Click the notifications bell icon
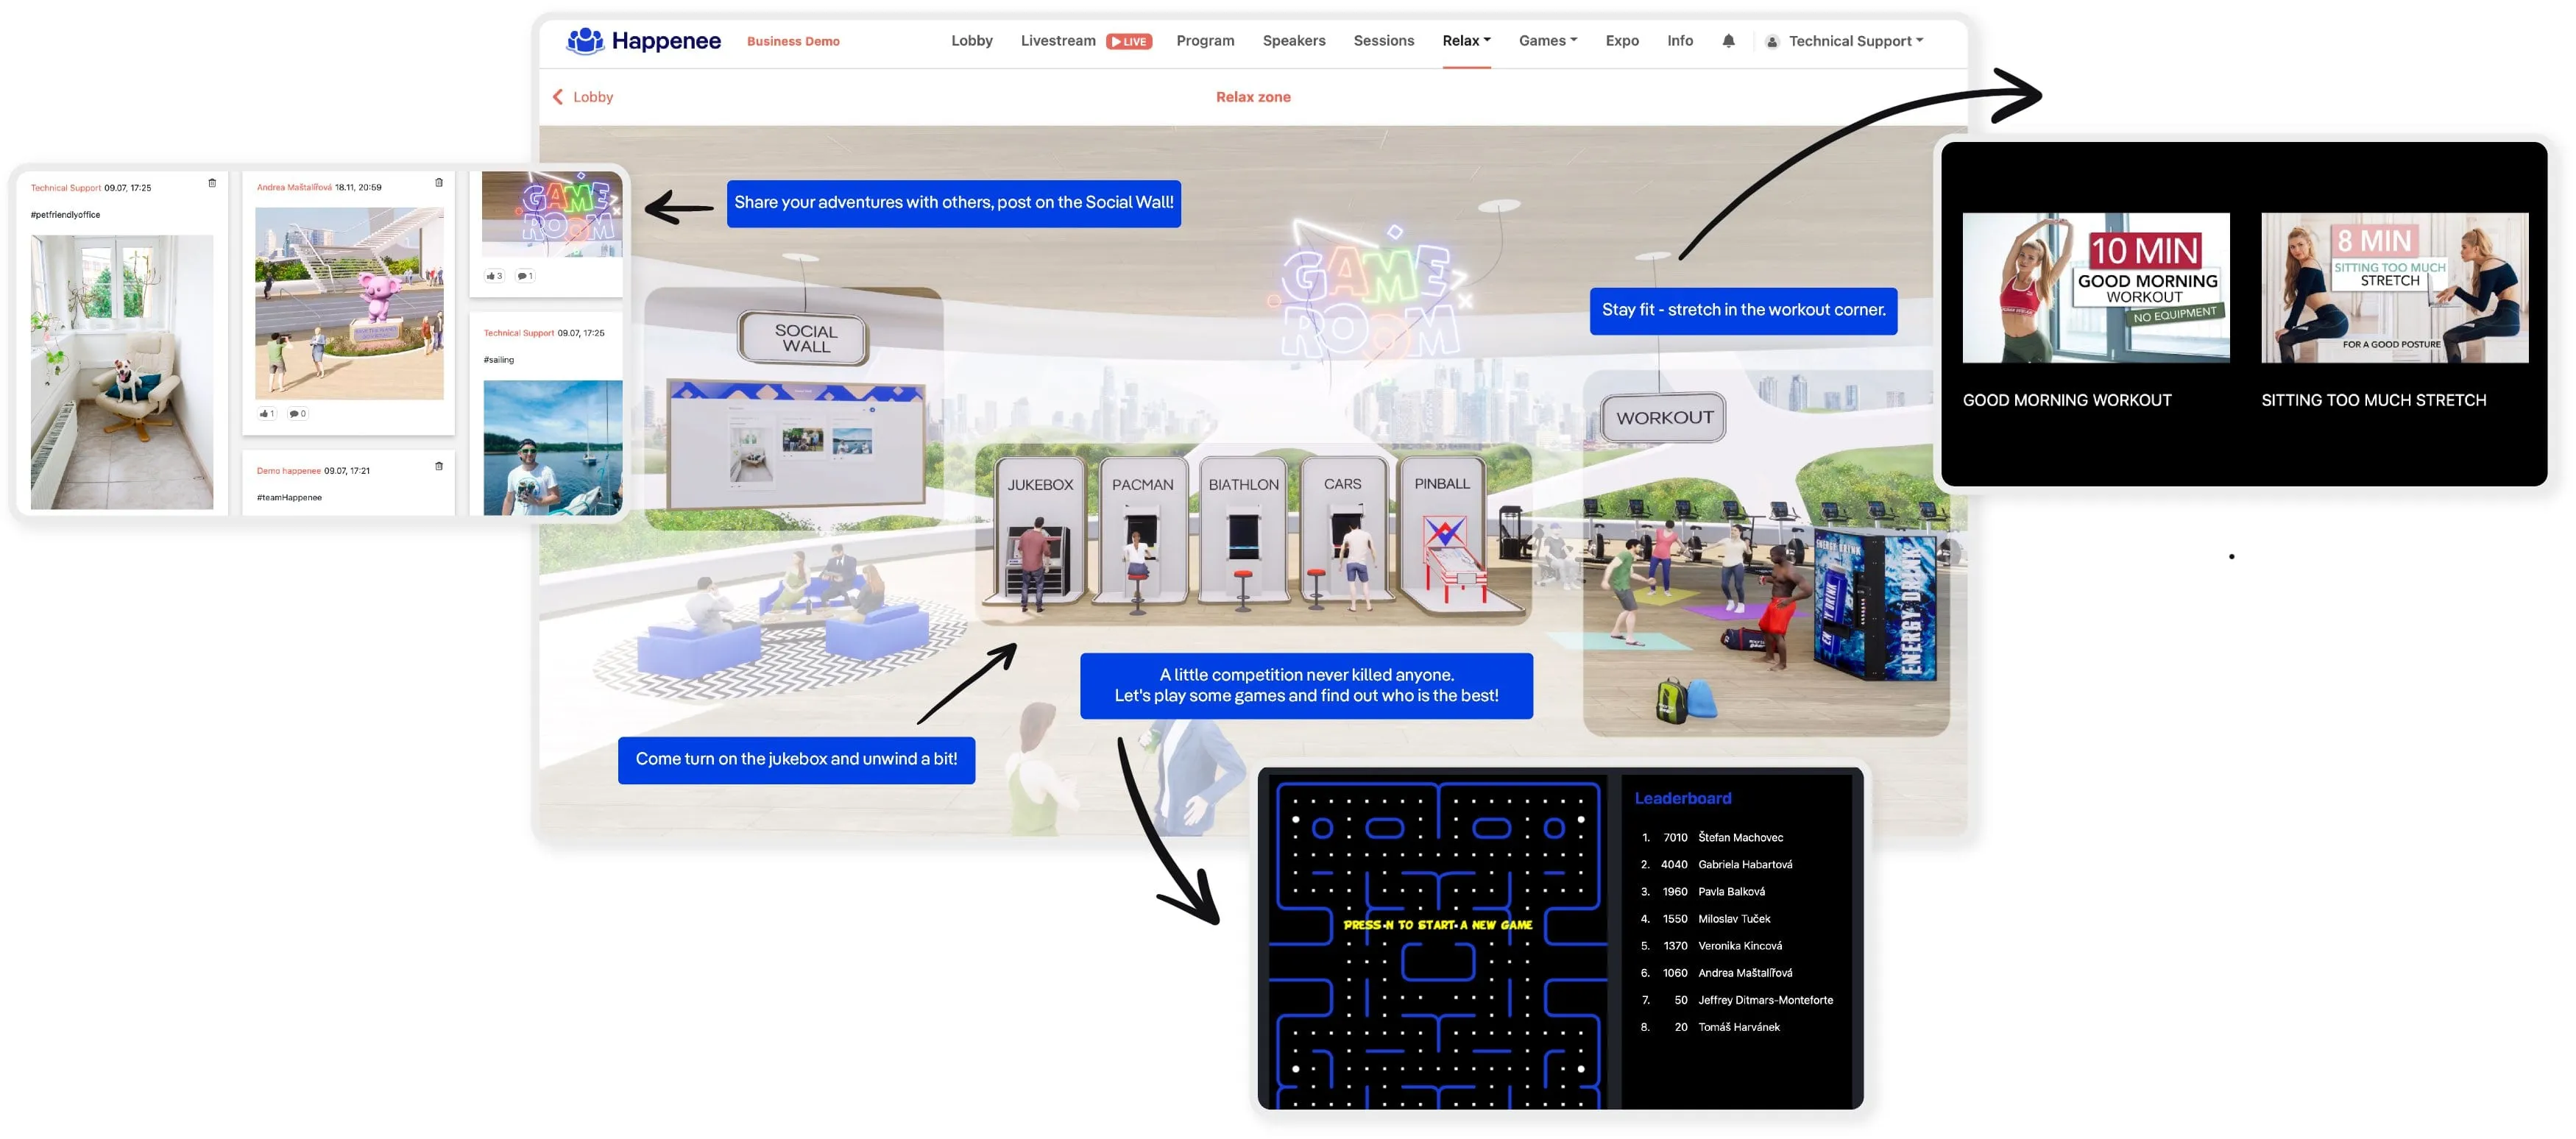Viewport: 2576px width, 1139px height. (x=1728, y=41)
